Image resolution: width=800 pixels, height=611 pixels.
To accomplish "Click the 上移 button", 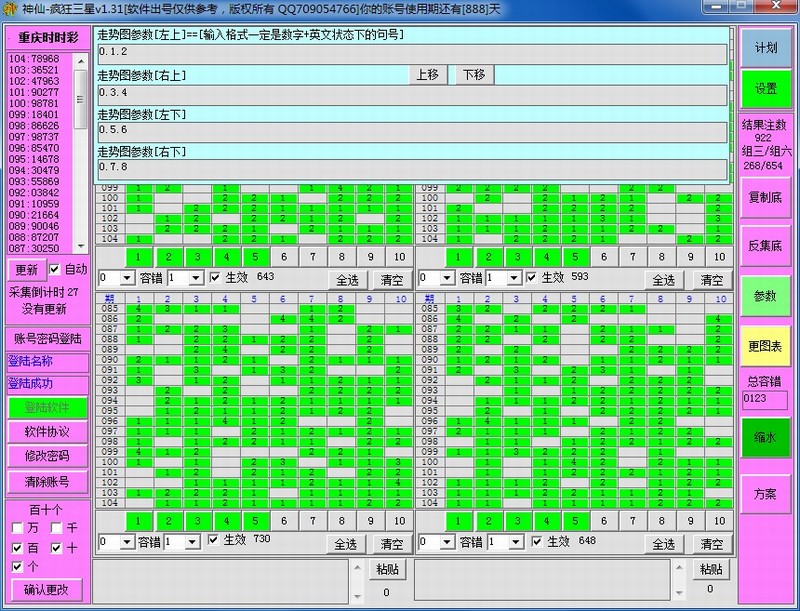I will click(x=427, y=75).
